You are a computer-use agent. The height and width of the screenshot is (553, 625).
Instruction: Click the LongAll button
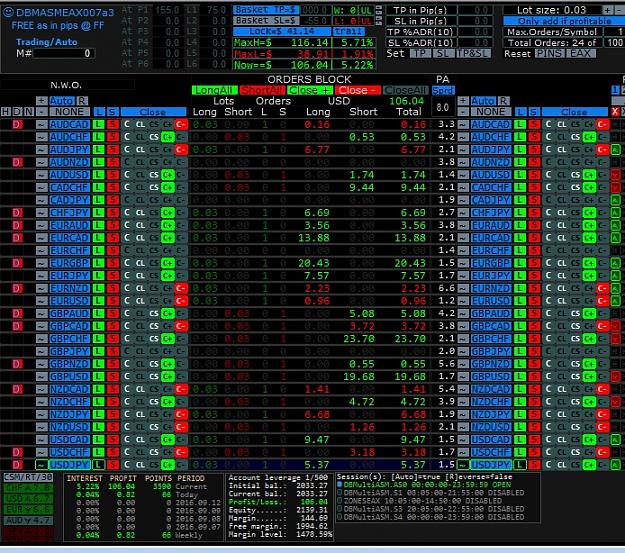[214, 91]
